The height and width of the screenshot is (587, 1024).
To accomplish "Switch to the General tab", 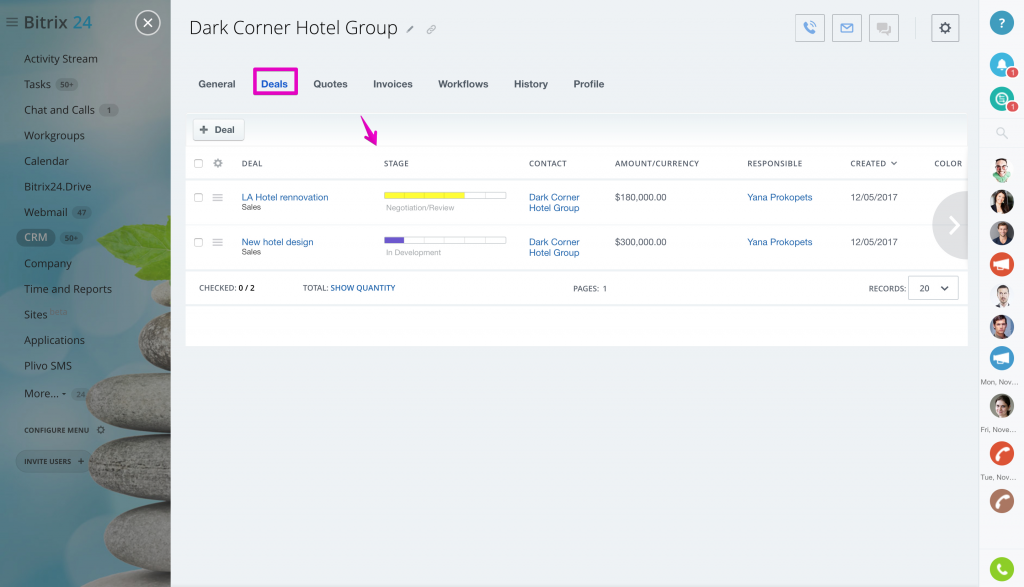I will [x=217, y=84].
